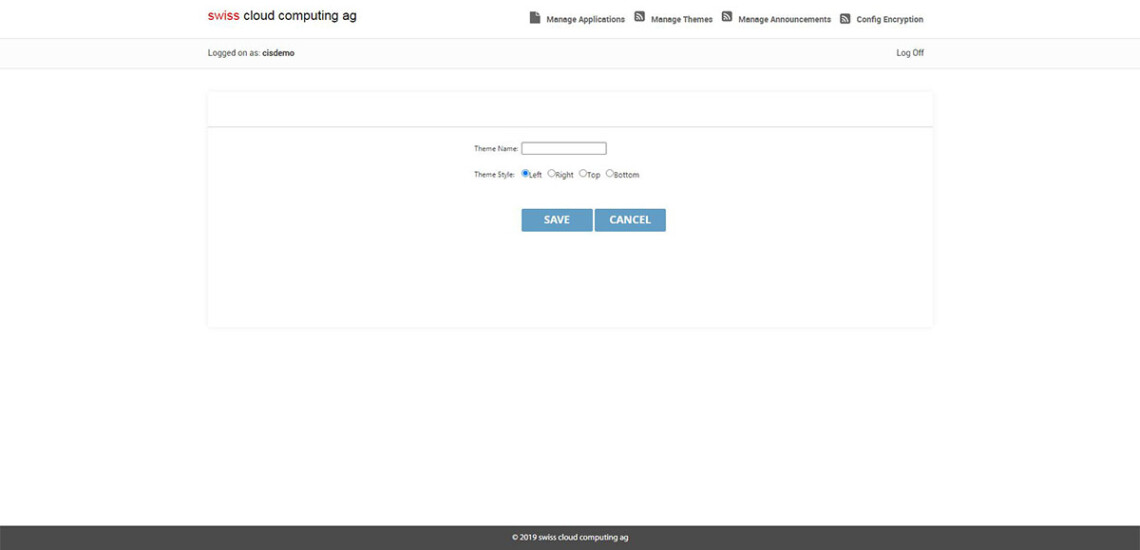Click the Theme Style label
The width and height of the screenshot is (1140, 550).
pyautogui.click(x=494, y=175)
